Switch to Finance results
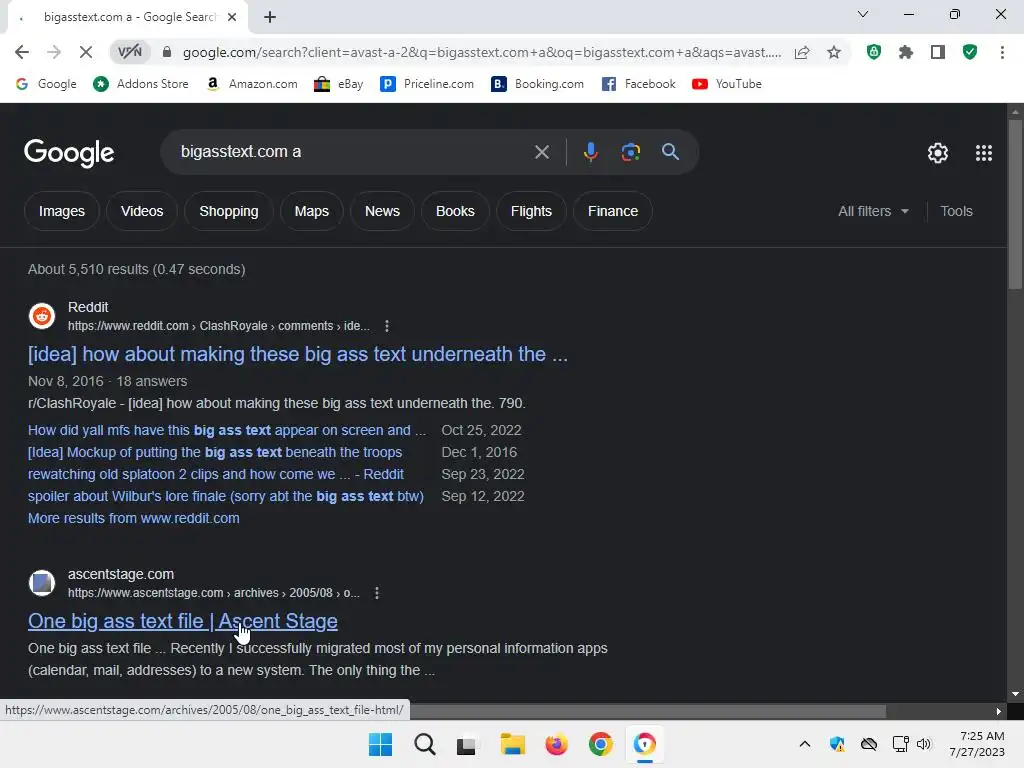 613,211
